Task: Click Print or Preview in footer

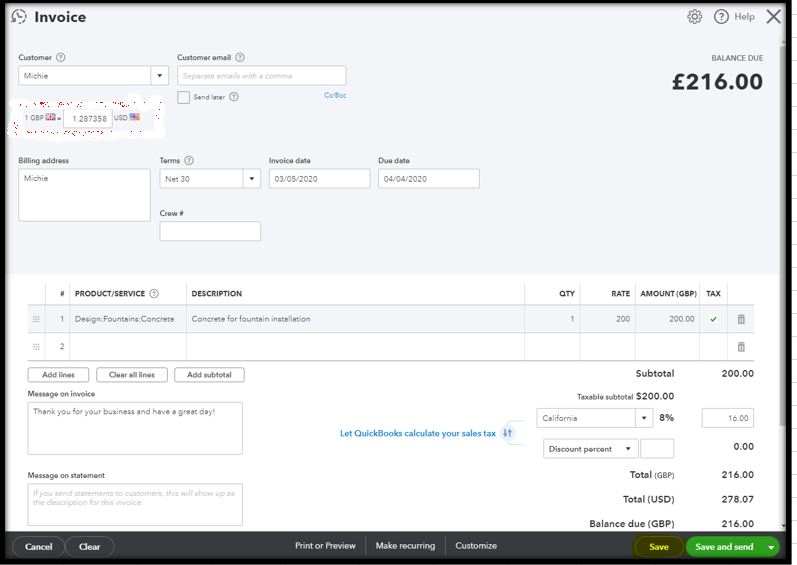Action: [325, 546]
